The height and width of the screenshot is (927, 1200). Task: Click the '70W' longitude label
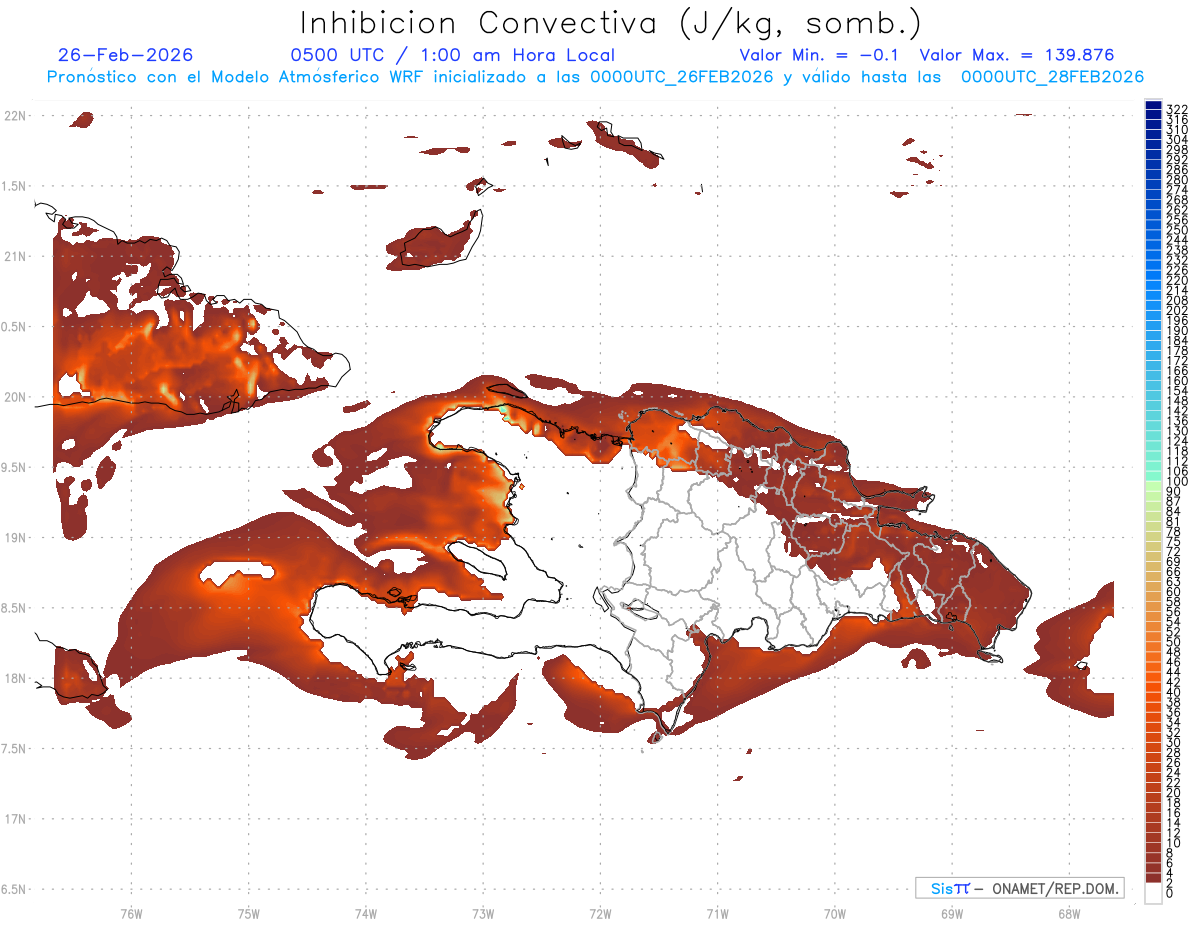(835, 913)
